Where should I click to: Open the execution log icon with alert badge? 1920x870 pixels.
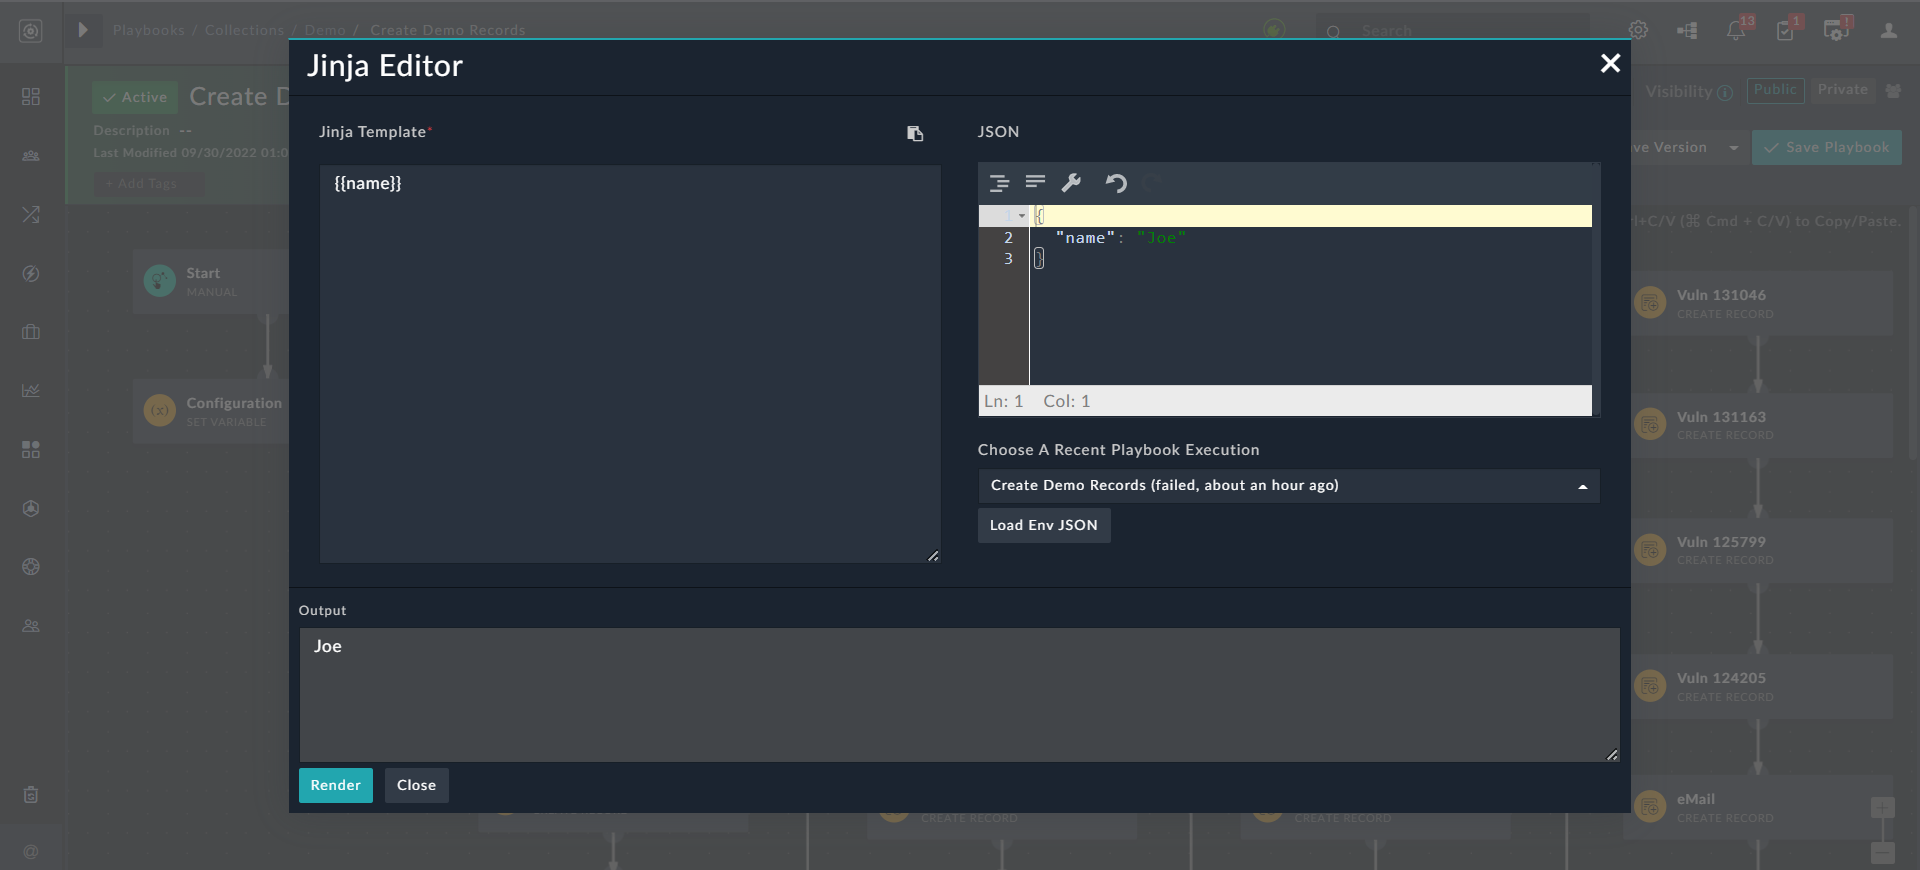(1836, 30)
